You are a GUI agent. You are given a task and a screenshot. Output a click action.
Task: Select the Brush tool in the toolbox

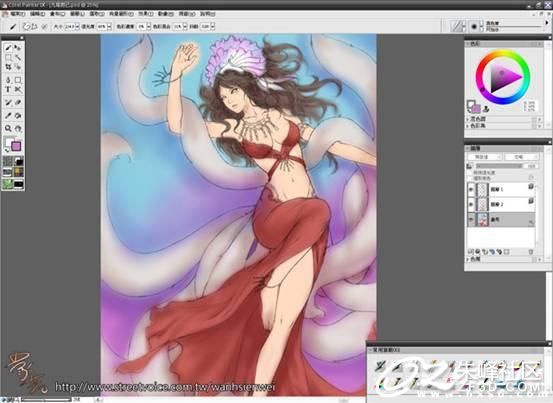(x=8, y=48)
